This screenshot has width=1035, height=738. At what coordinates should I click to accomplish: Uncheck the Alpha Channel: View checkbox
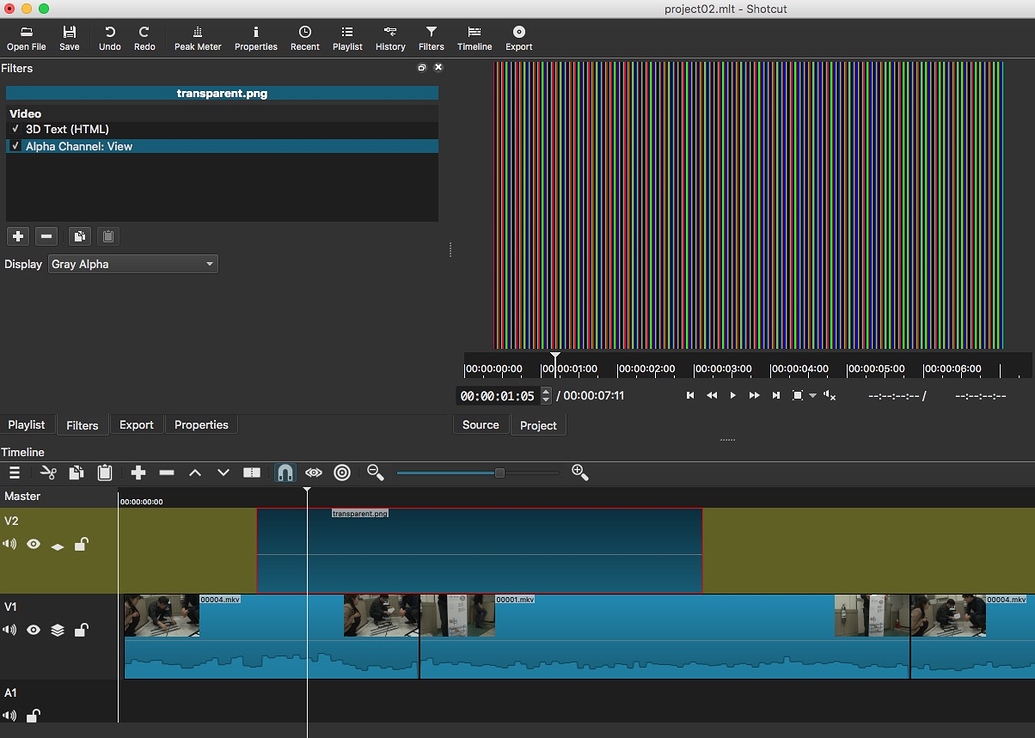15,146
